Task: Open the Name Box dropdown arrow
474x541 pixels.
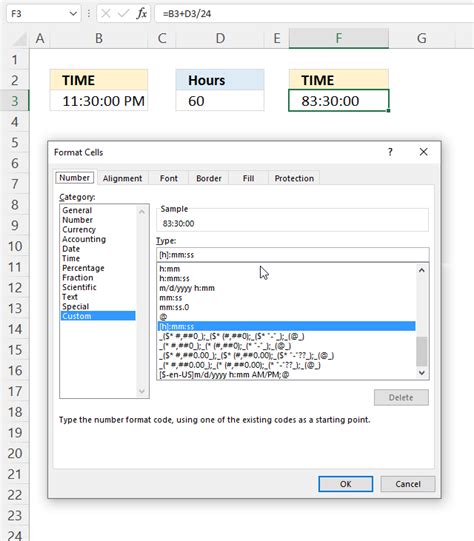Action: pos(73,14)
